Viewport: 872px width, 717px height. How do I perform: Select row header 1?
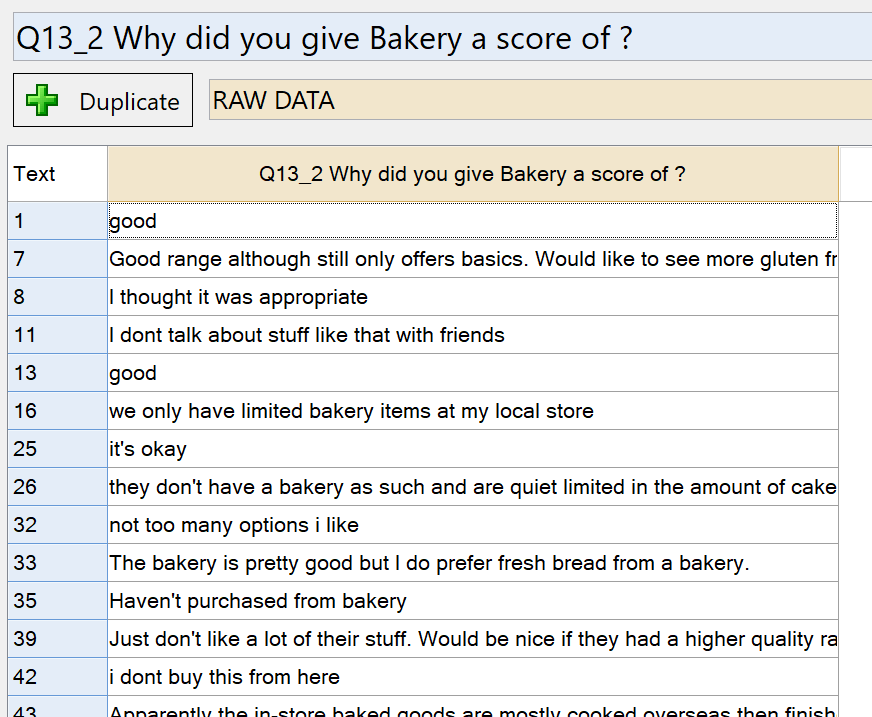(x=57, y=221)
